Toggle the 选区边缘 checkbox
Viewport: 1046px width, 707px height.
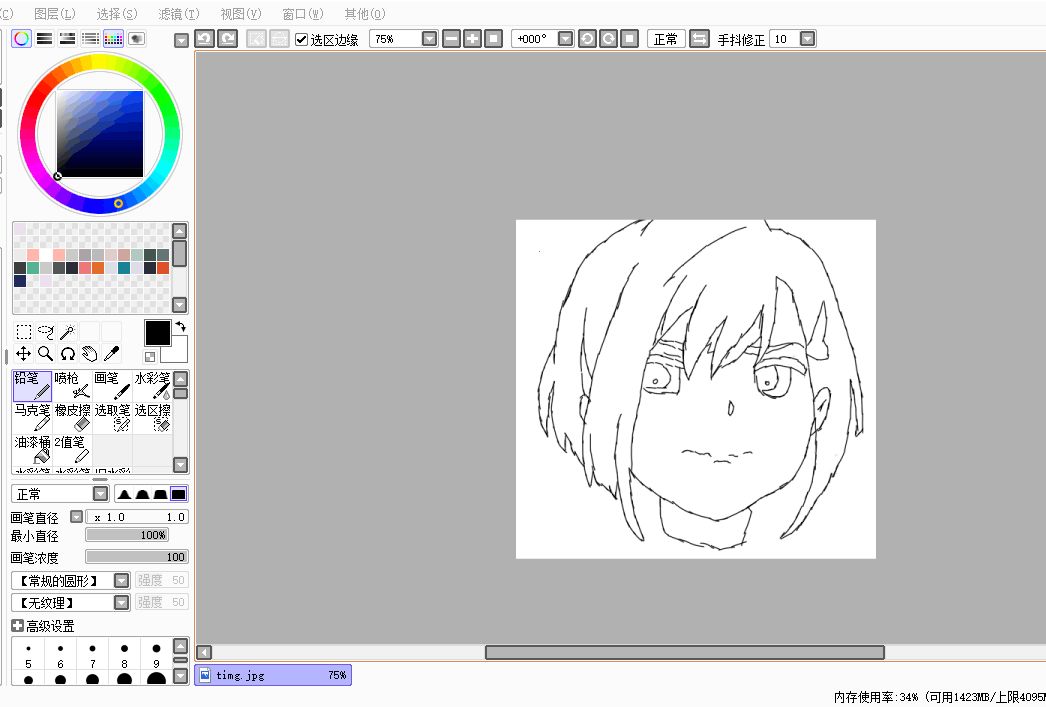tap(301, 39)
